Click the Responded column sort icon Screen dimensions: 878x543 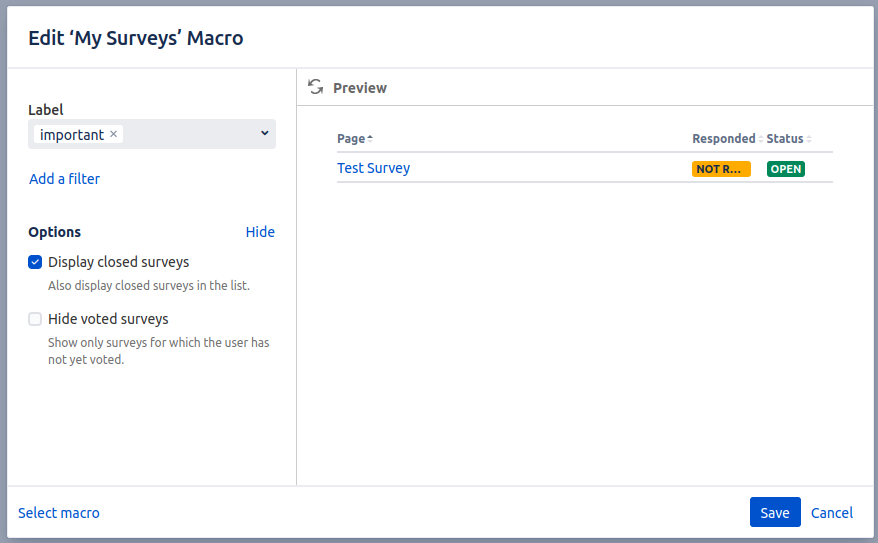[x=761, y=139]
